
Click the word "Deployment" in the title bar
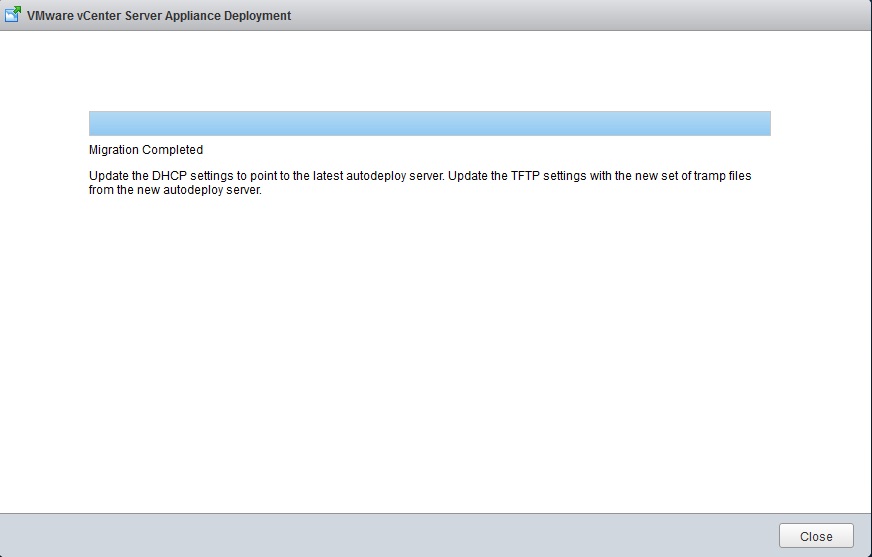(x=259, y=16)
